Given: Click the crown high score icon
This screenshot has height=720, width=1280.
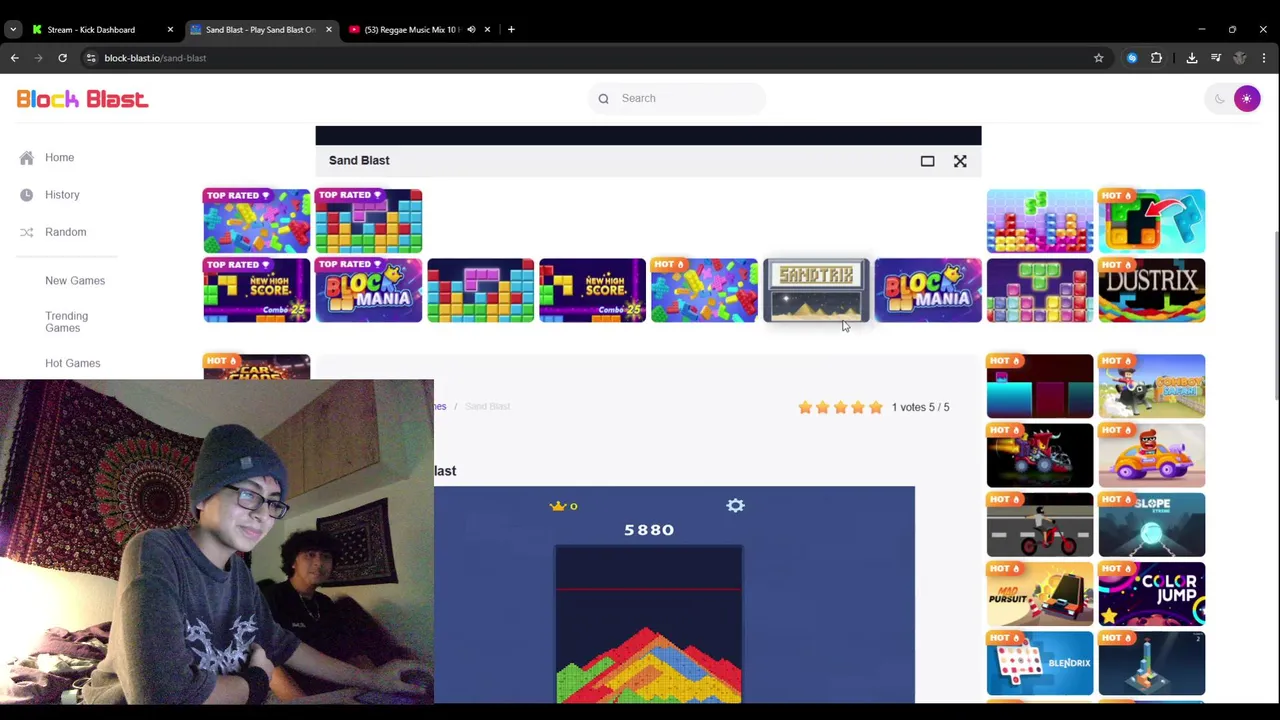Looking at the screenshot, I should pyautogui.click(x=557, y=506).
